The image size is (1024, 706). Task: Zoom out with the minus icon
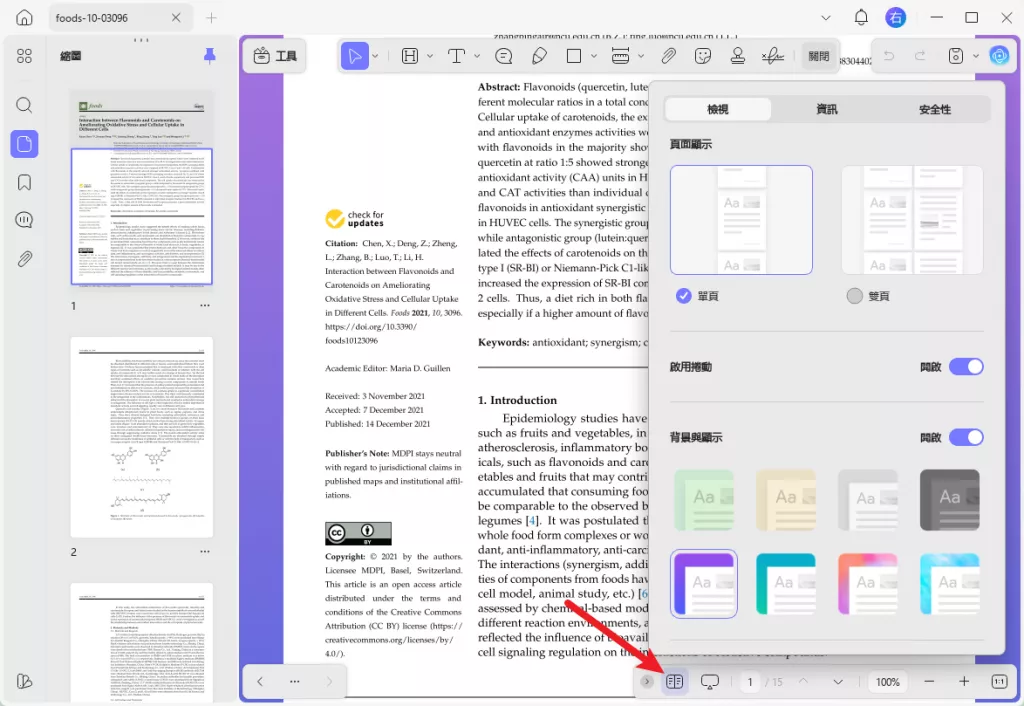[x=929, y=682]
